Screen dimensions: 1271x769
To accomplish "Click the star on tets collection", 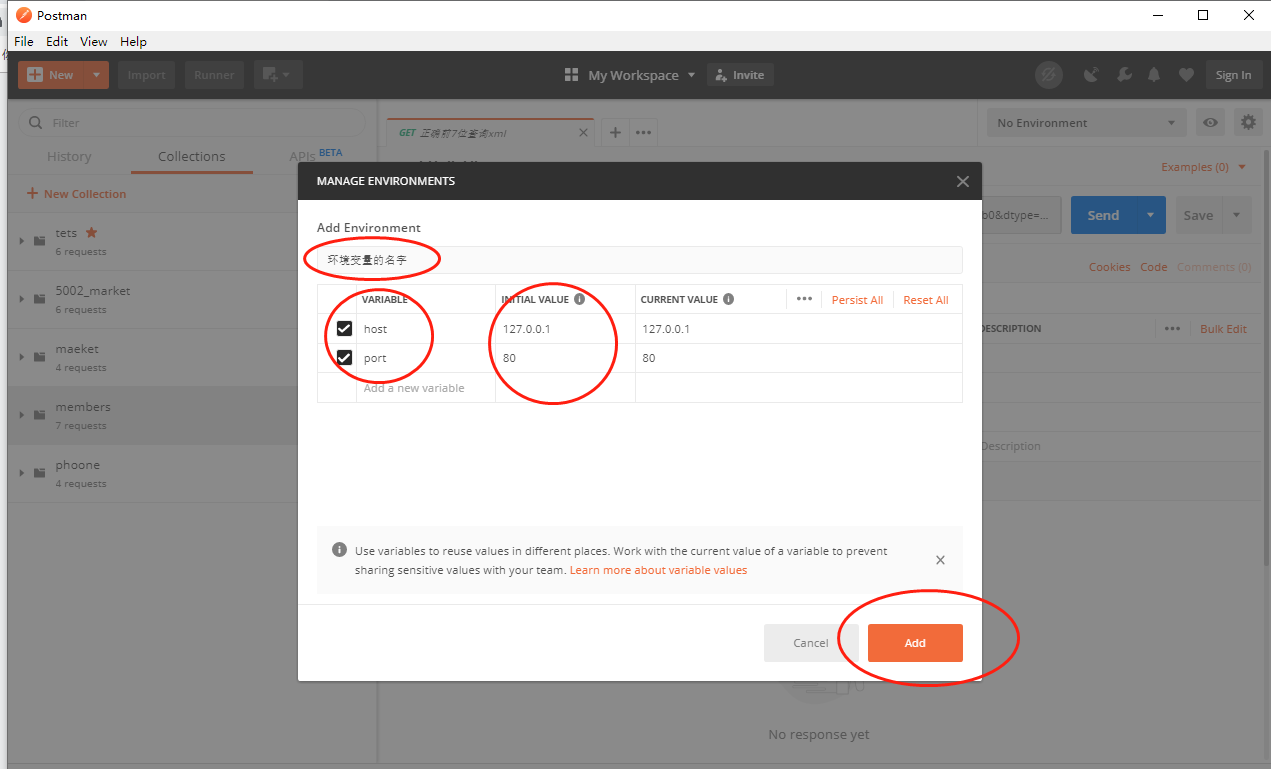I will tap(92, 233).
